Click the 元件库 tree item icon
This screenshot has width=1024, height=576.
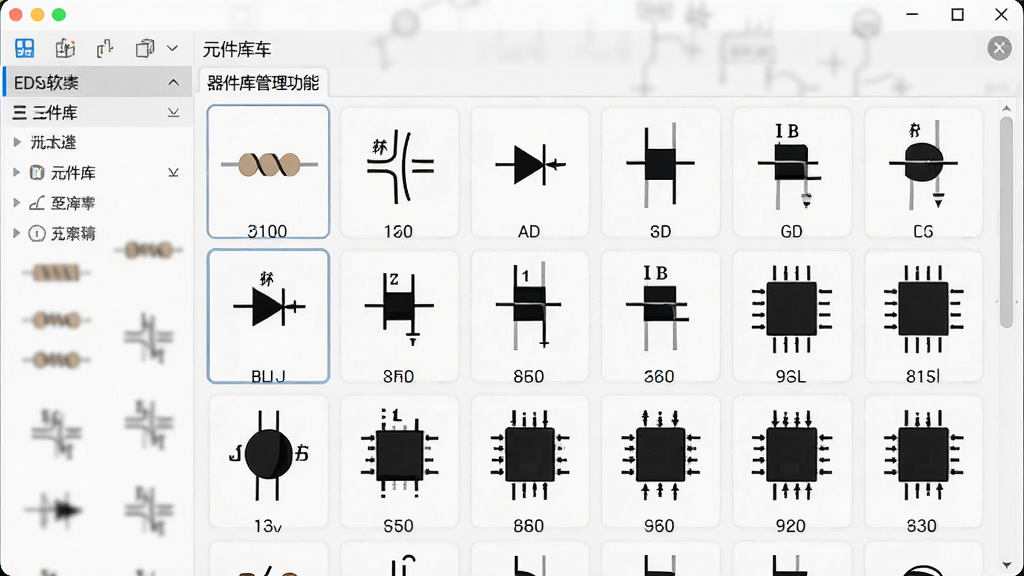(x=37, y=172)
